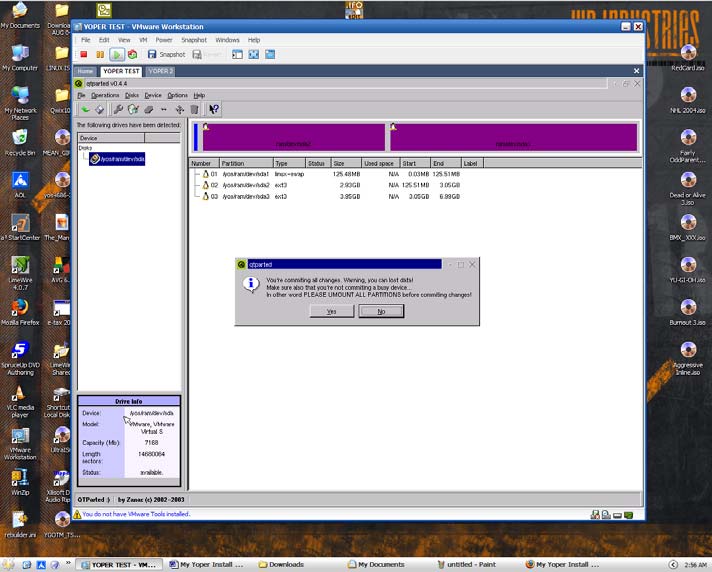Select the YOPER TEST tab
The image size is (712, 572).
pyautogui.click(x=121, y=71)
